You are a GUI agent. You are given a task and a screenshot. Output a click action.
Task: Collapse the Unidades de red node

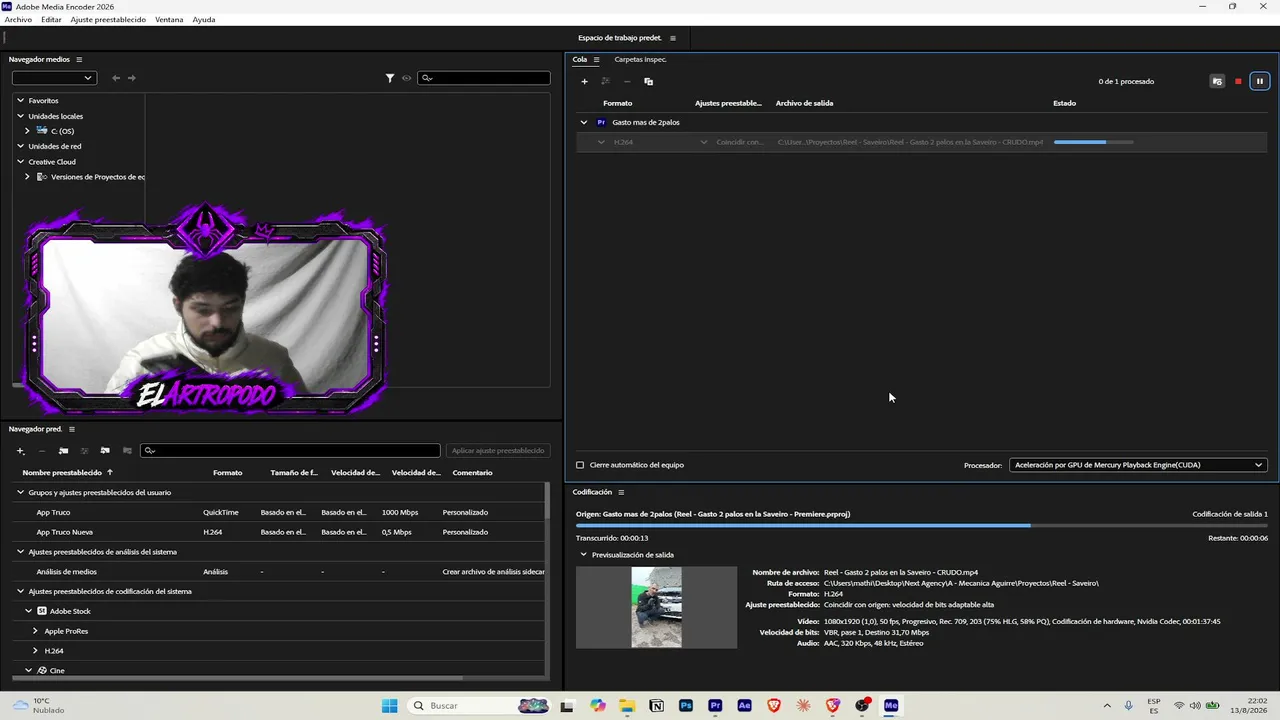point(20,146)
